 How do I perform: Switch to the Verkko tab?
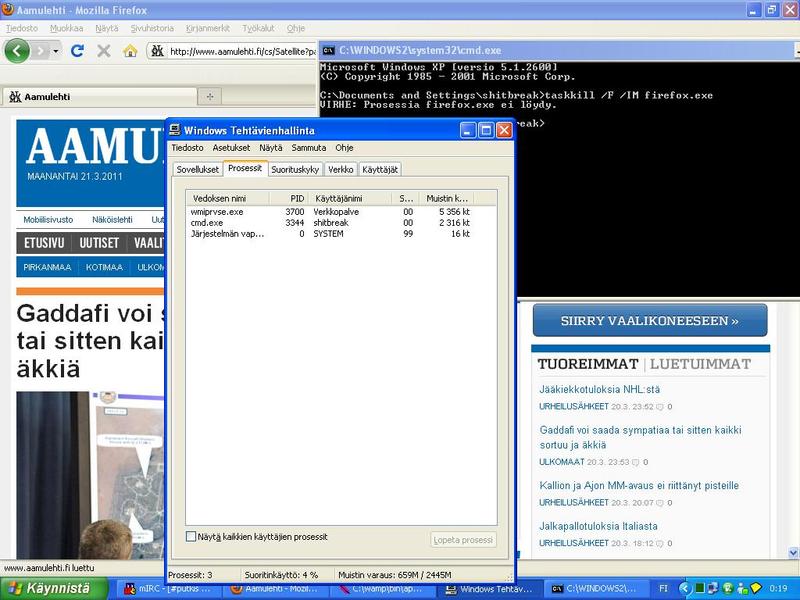[x=341, y=169]
